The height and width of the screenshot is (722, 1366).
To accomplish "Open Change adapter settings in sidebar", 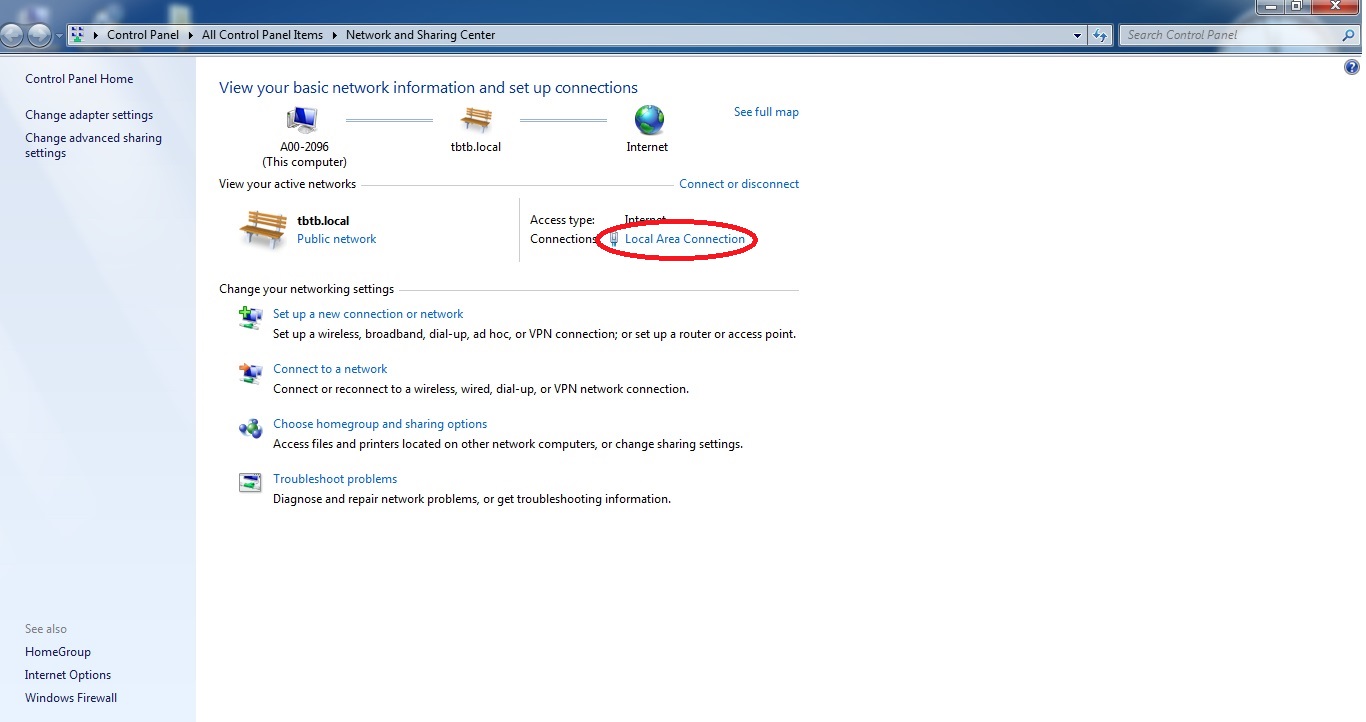I will 89,115.
